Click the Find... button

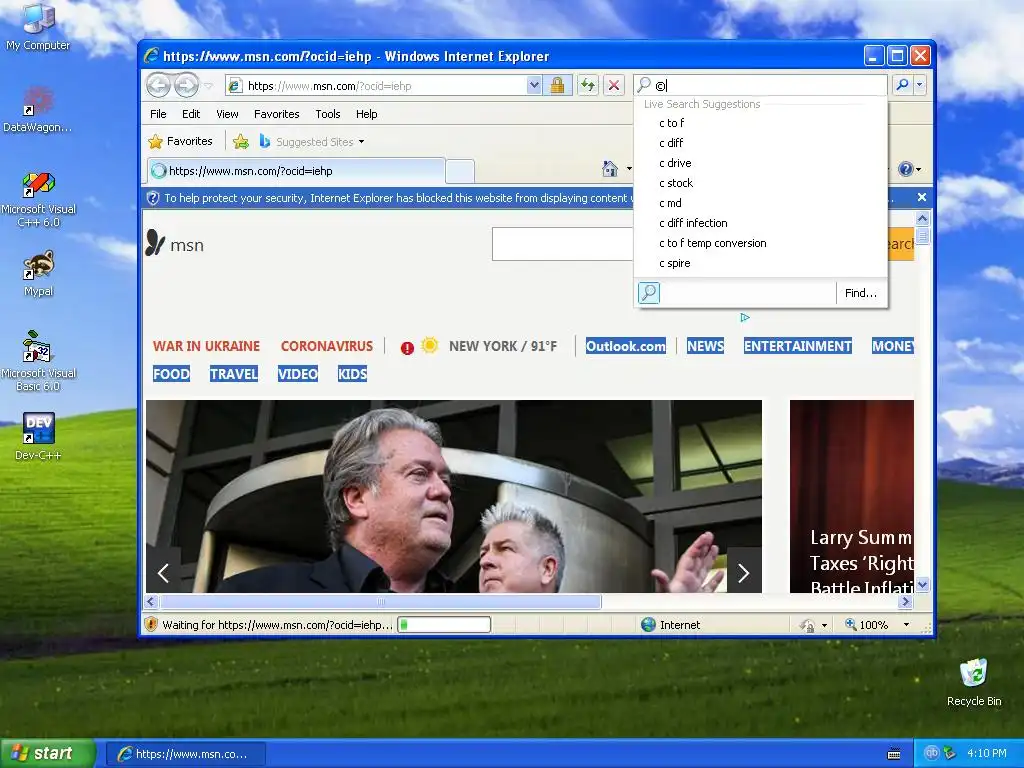861,293
